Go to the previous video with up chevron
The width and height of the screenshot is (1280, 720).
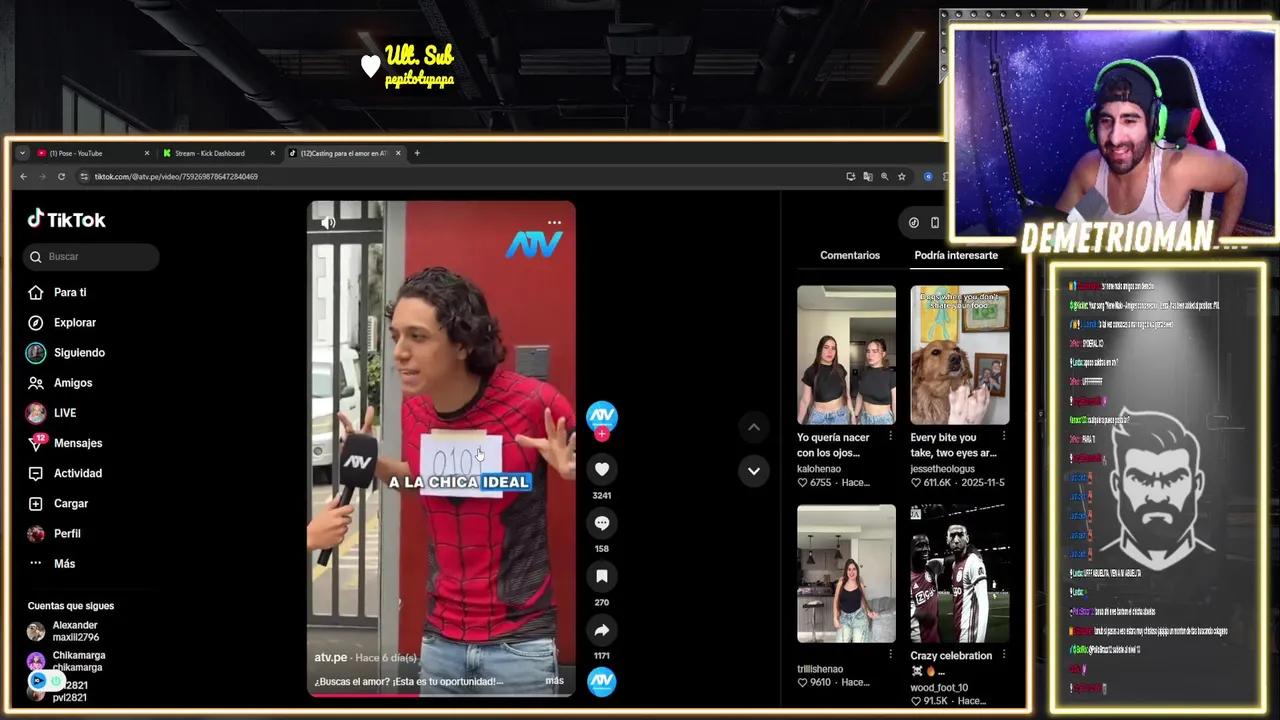click(x=754, y=427)
